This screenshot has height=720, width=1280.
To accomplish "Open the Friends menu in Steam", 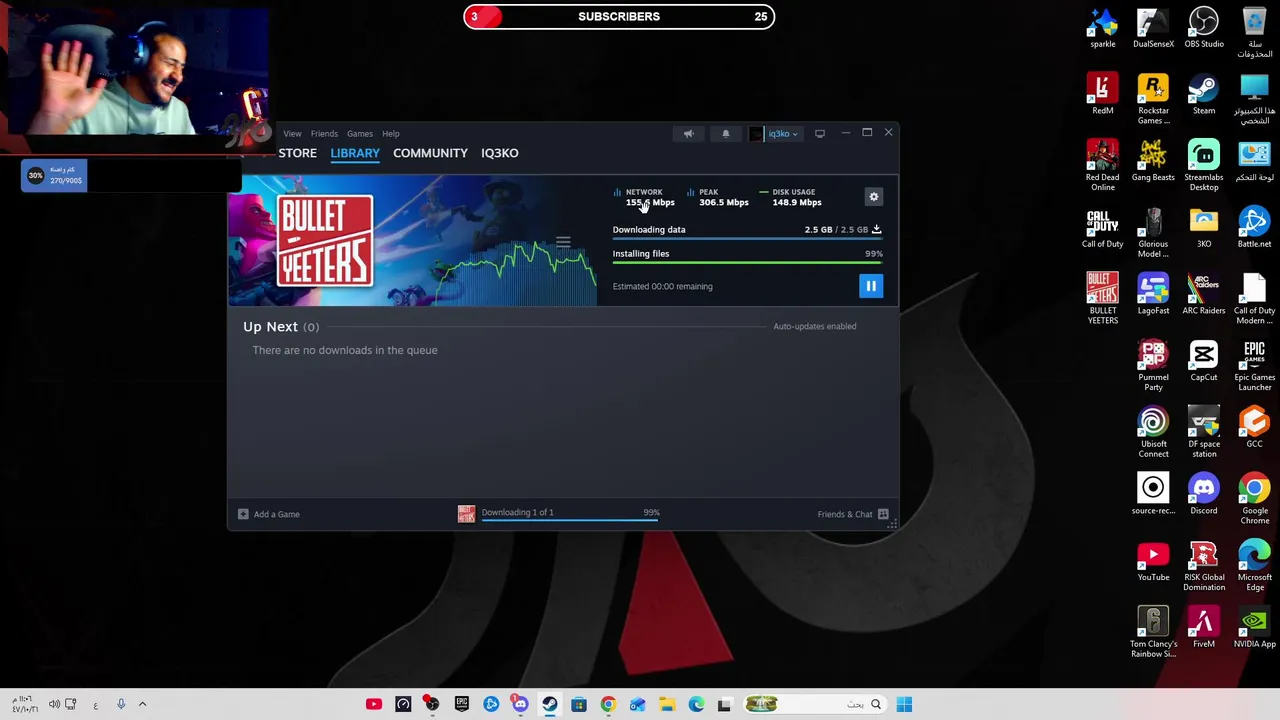I will [324, 133].
